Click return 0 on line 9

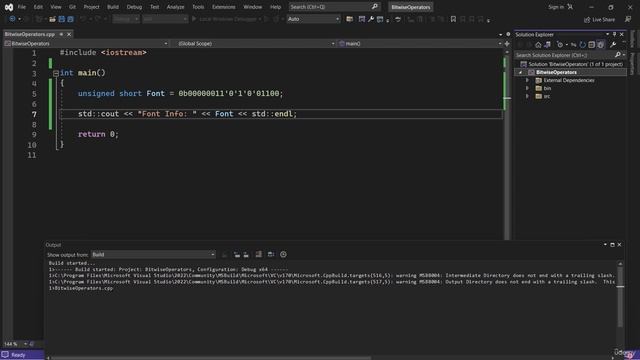[x=98, y=134]
